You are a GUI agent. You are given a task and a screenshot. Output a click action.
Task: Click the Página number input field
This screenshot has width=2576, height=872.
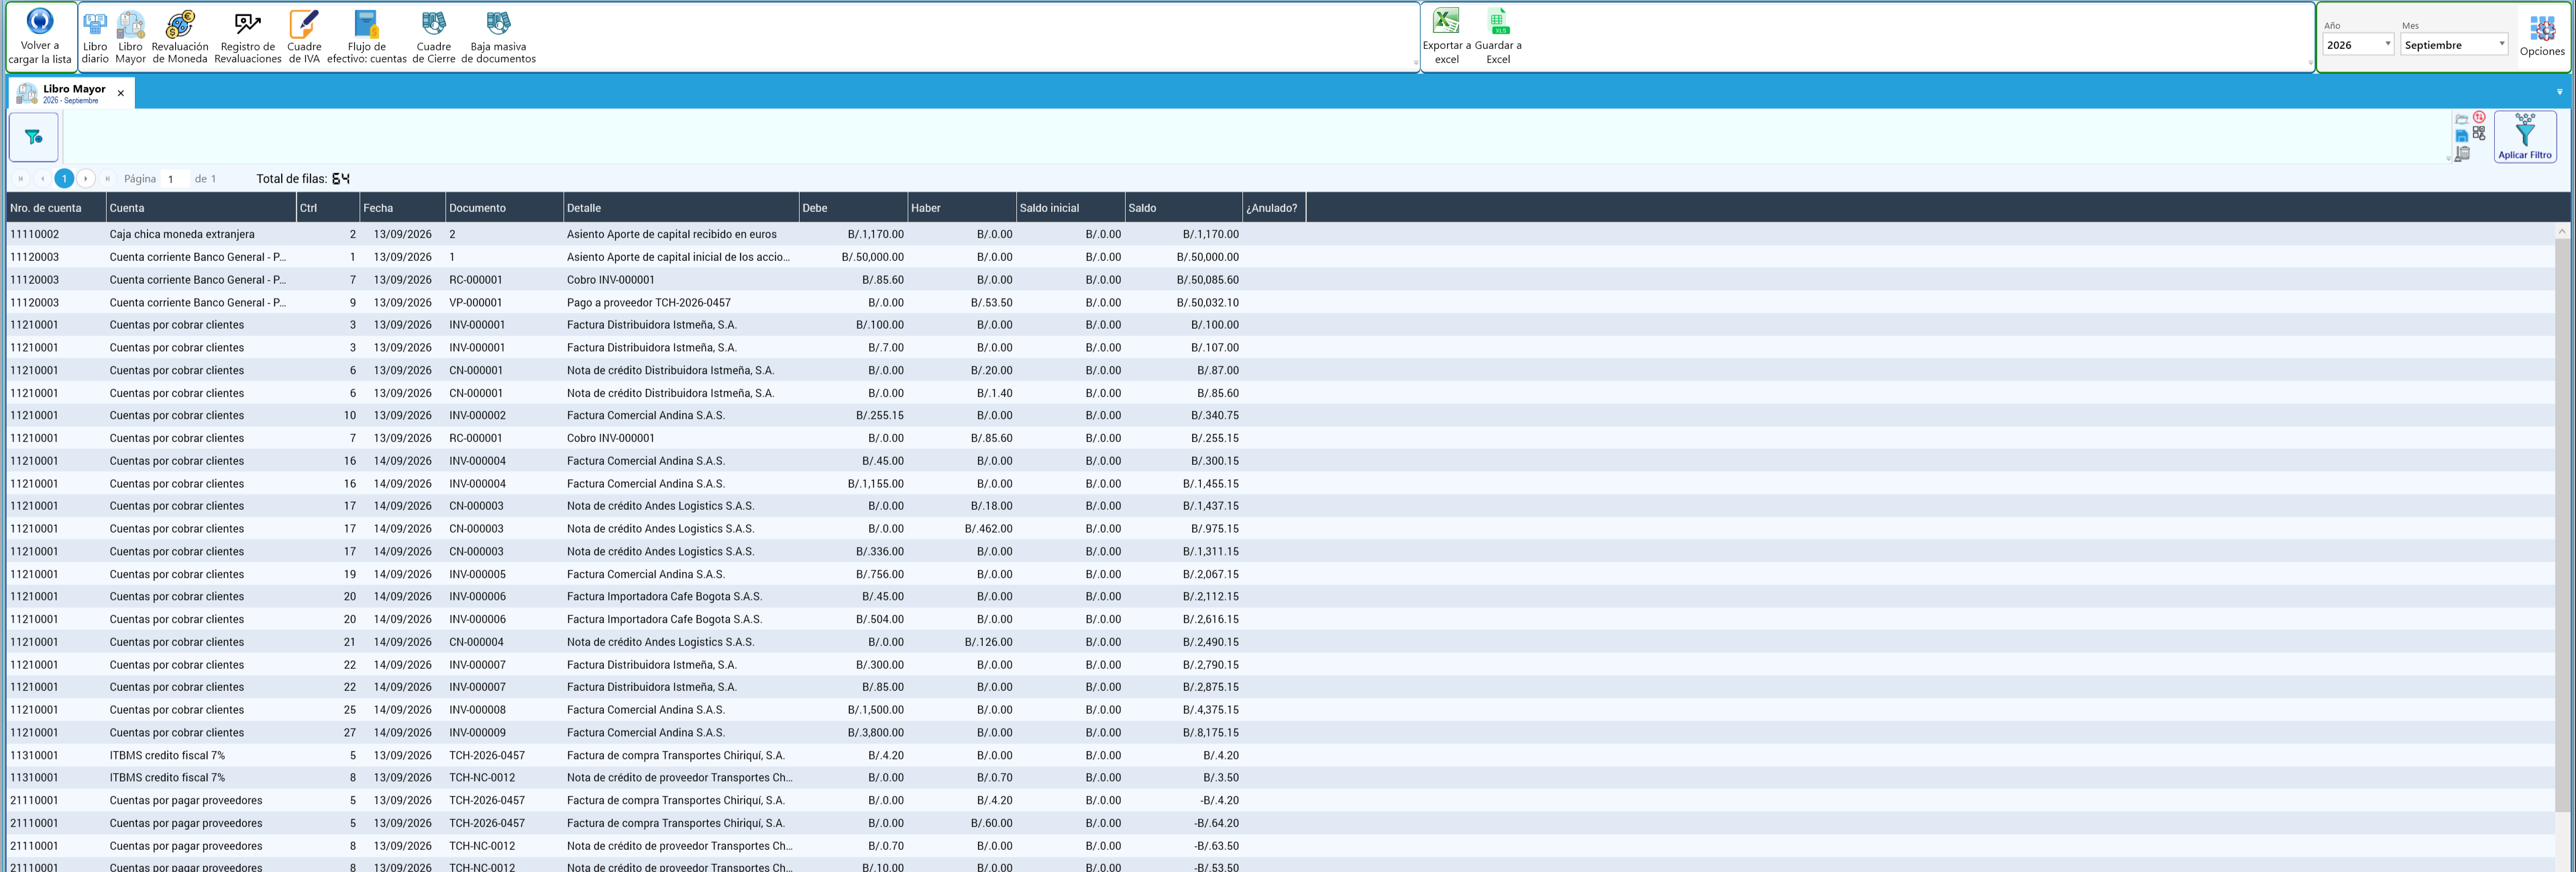(176, 179)
